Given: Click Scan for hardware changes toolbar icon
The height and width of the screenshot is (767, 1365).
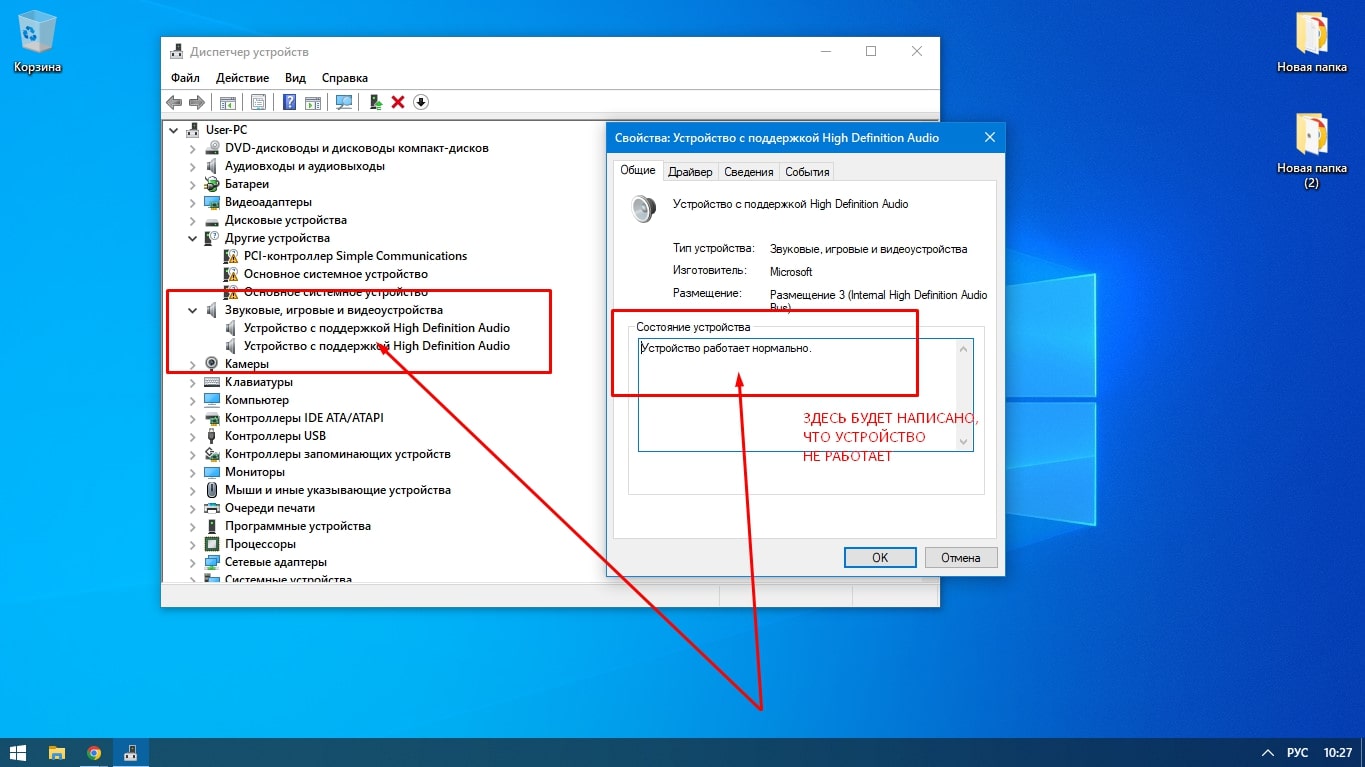Looking at the screenshot, I should [x=344, y=102].
